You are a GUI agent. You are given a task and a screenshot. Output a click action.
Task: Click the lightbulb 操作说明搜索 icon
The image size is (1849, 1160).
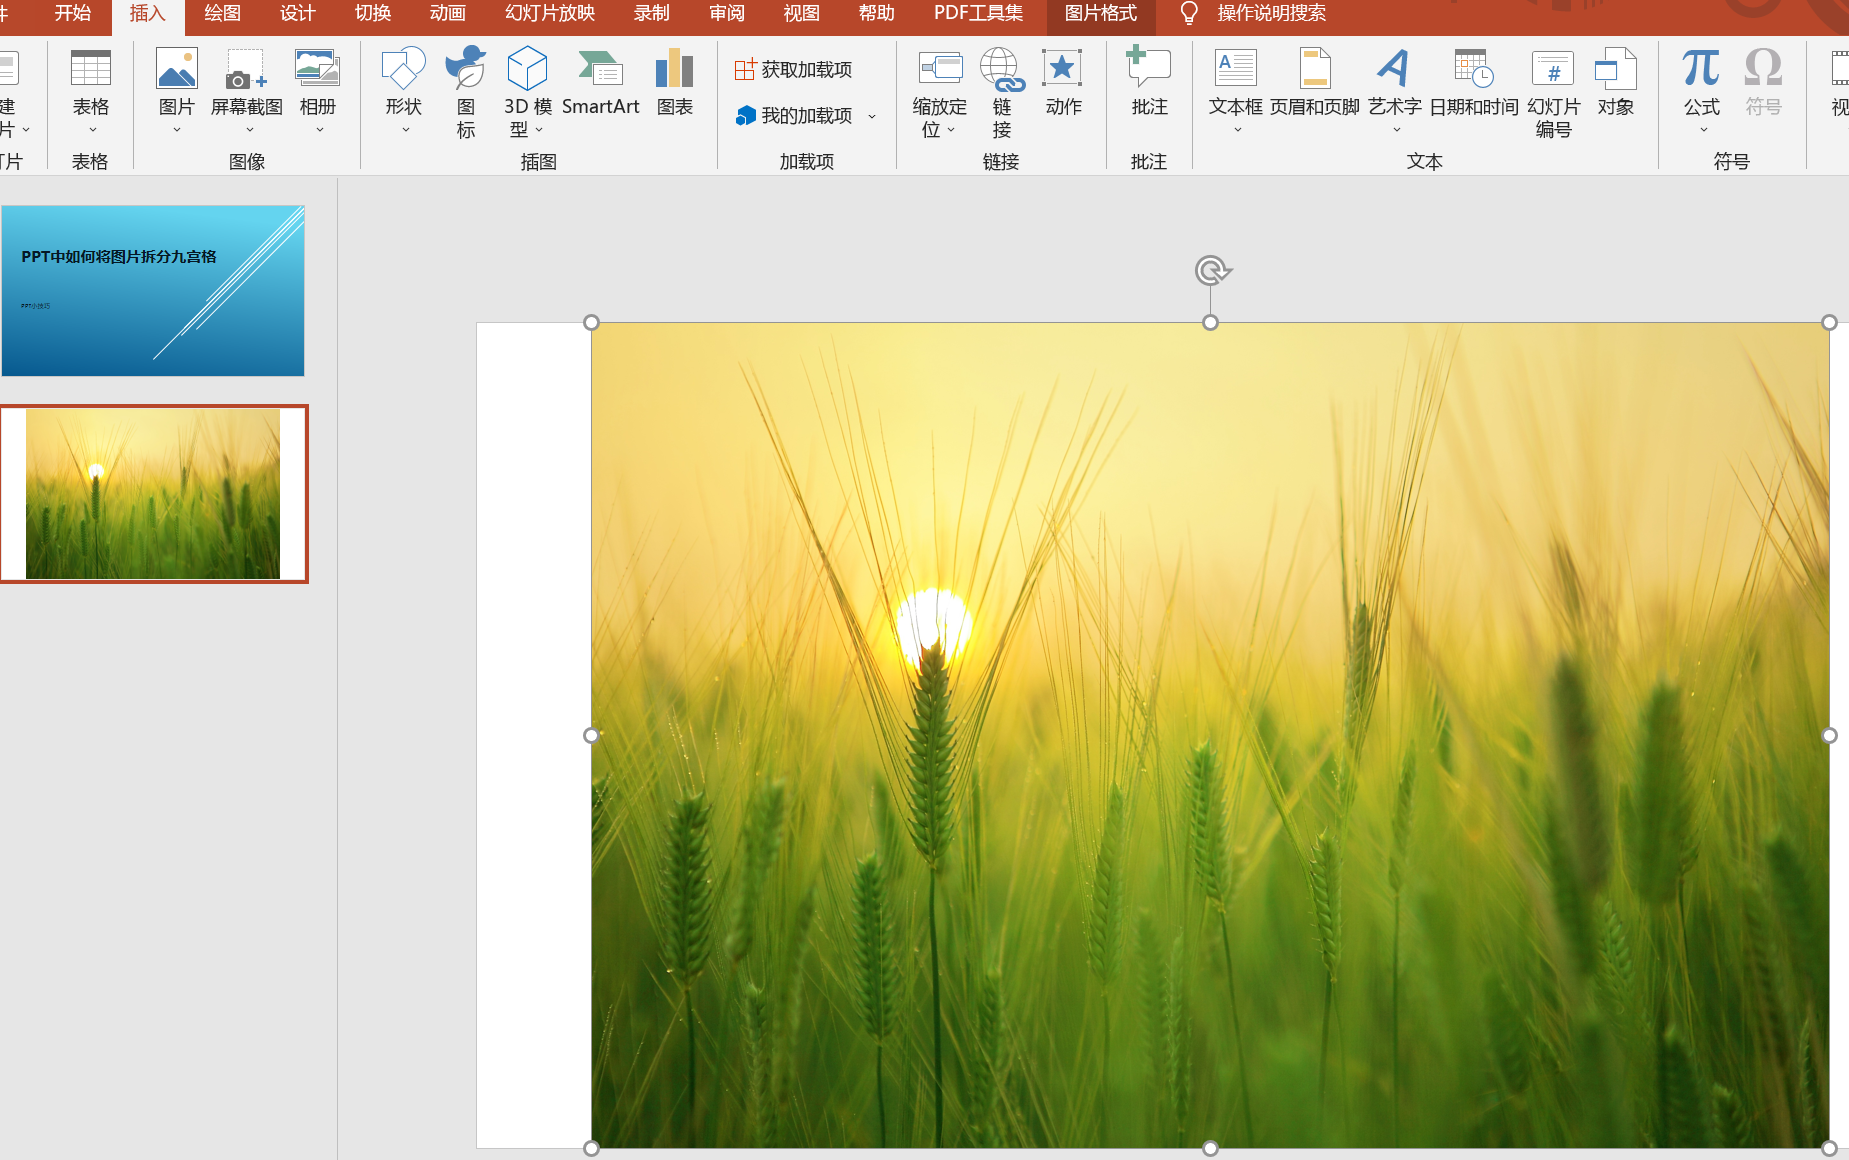click(1188, 13)
